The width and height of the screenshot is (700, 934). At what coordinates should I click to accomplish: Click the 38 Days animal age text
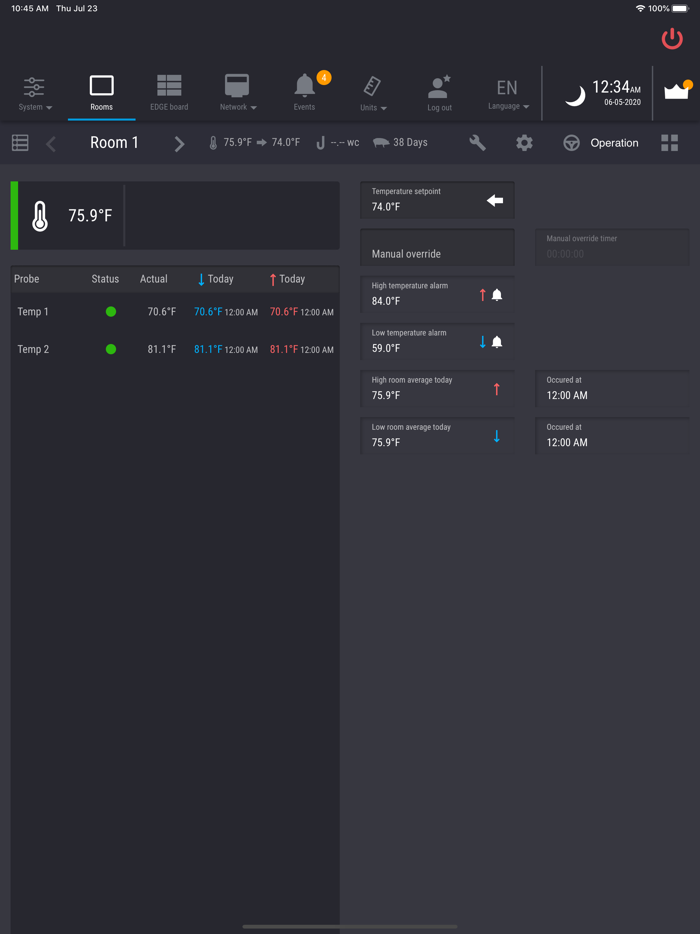point(410,143)
